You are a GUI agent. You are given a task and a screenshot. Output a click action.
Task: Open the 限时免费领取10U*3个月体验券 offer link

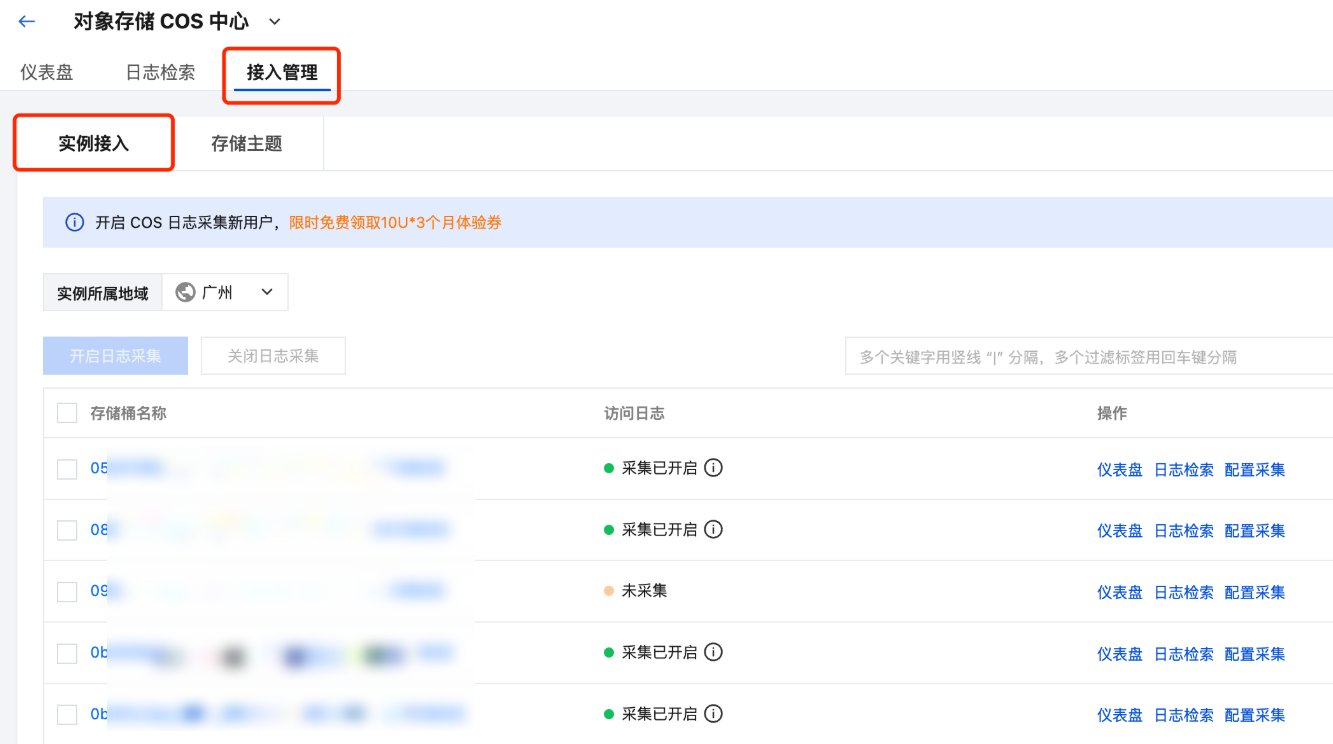(395, 222)
